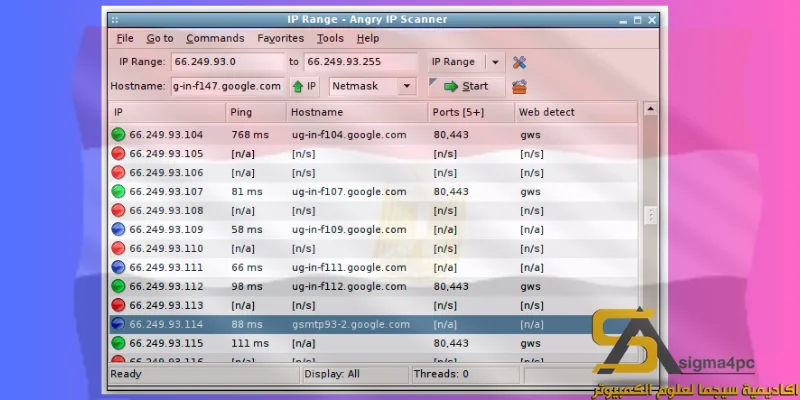The image size is (800, 400).
Task: Open the Favorites menu
Action: pos(281,38)
